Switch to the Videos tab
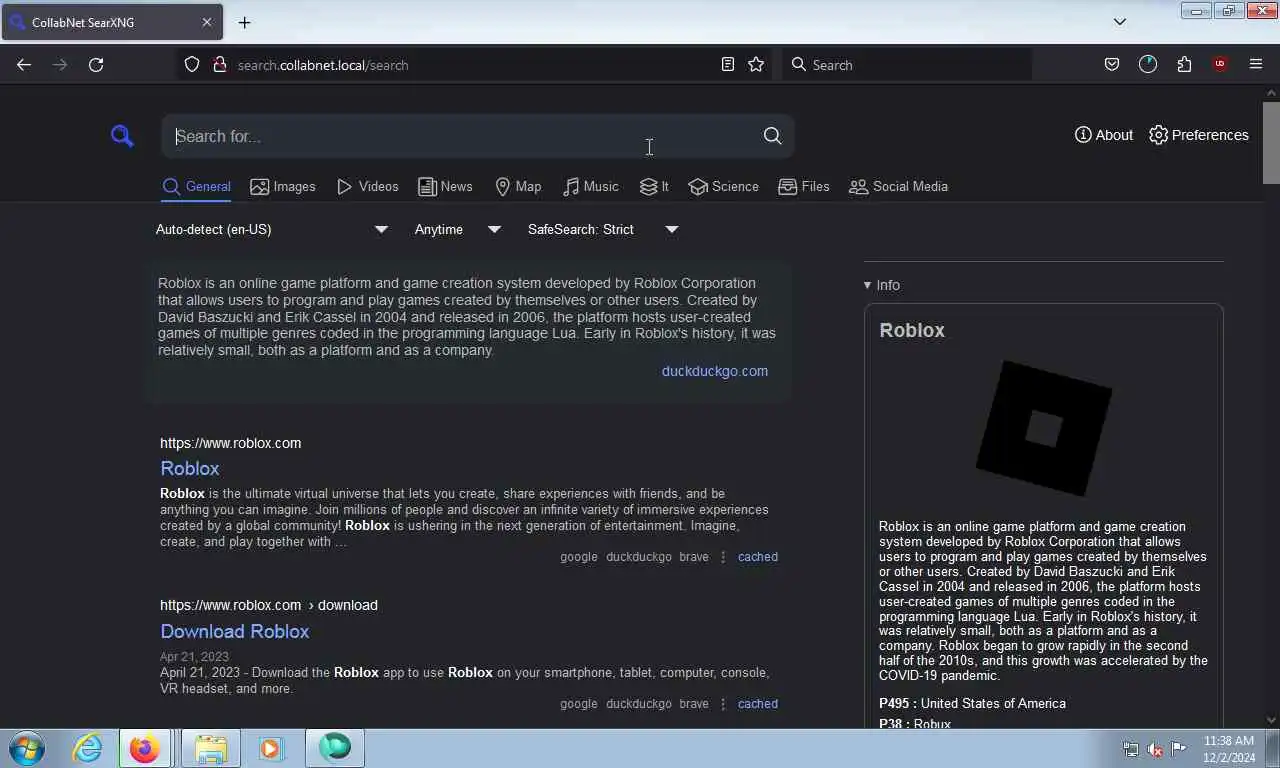The width and height of the screenshot is (1280, 768). click(368, 186)
